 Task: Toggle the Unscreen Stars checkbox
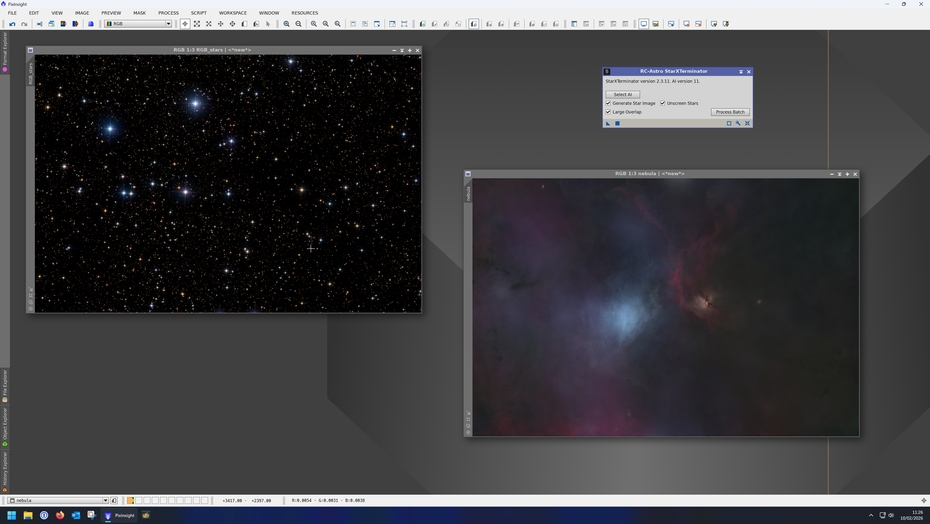(x=662, y=103)
